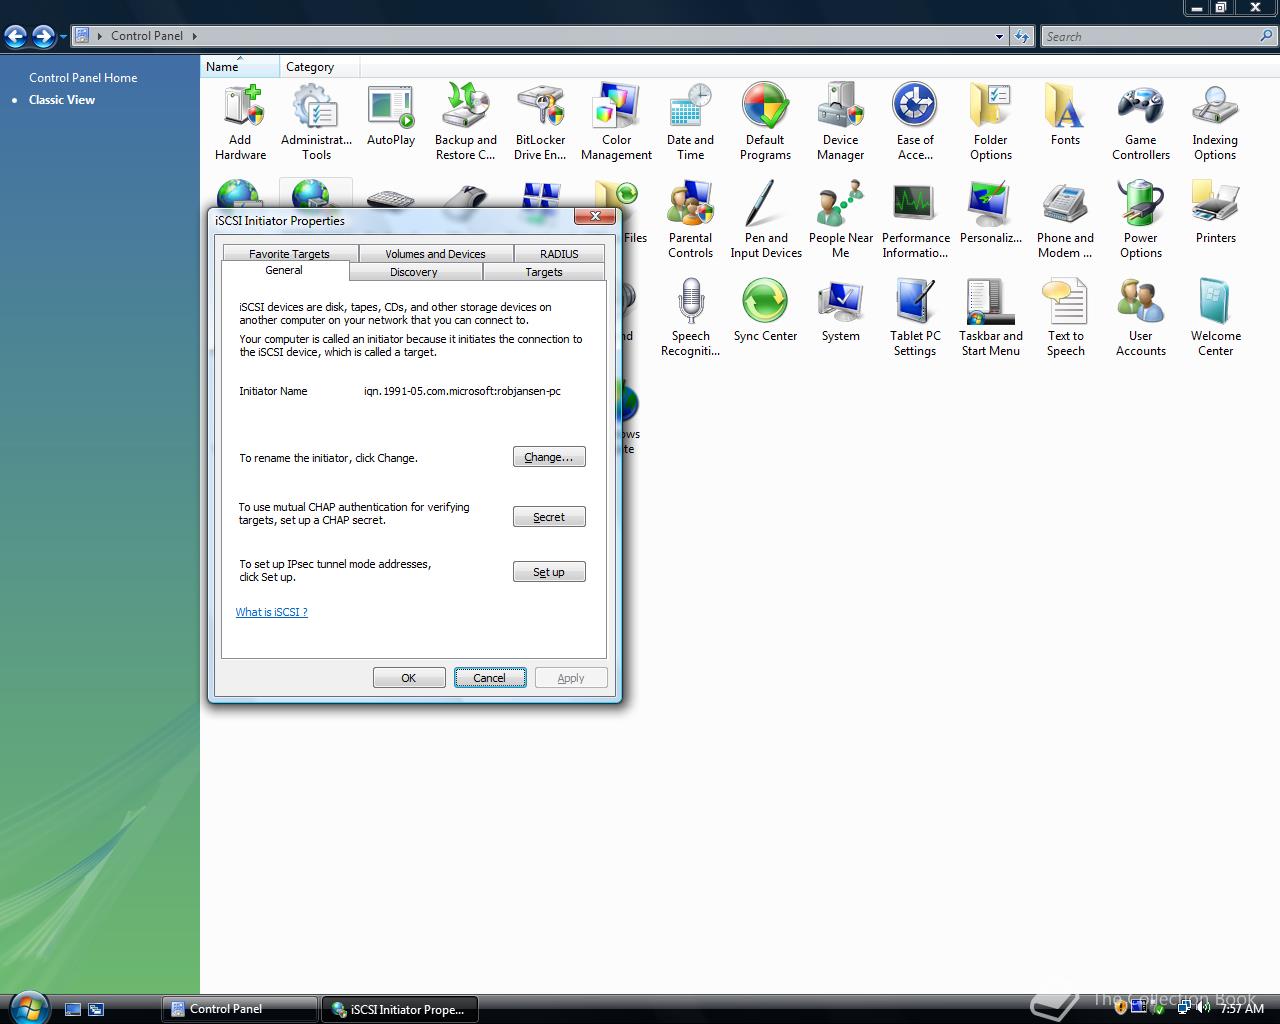Open Speech Recognition Options
The width and height of the screenshot is (1280, 1024).
click(691, 318)
